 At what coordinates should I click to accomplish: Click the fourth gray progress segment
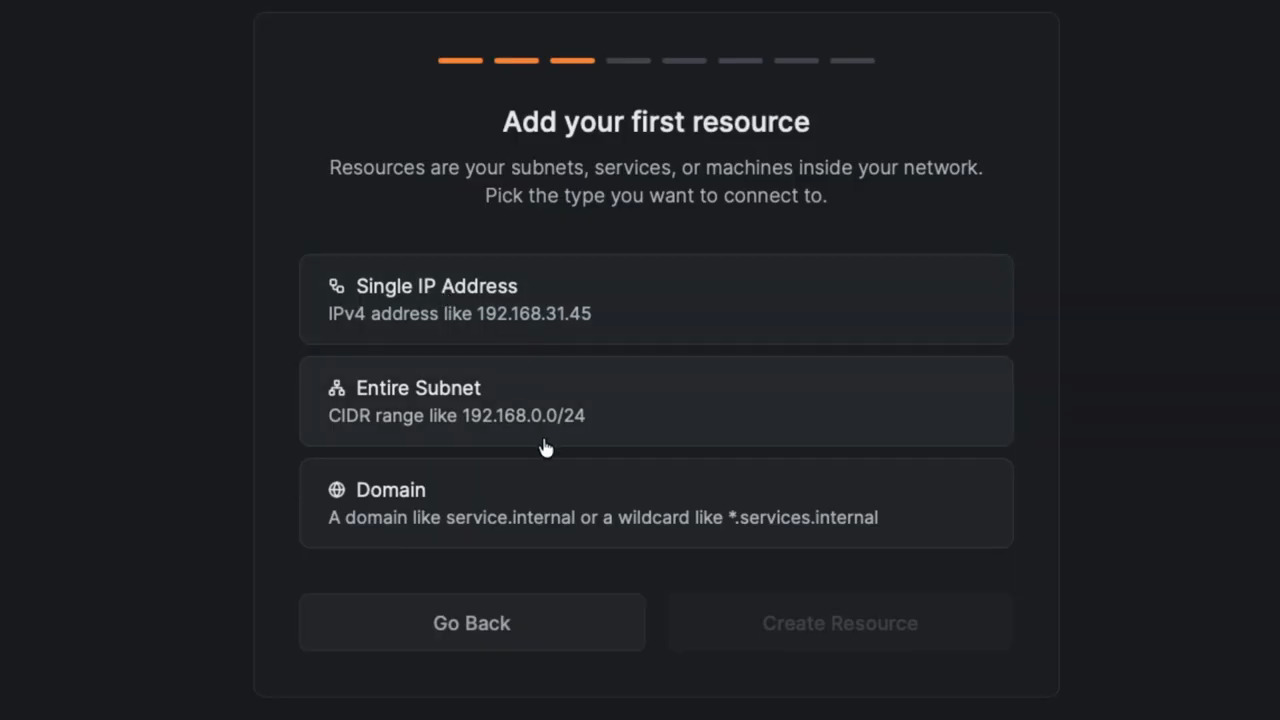(628, 60)
